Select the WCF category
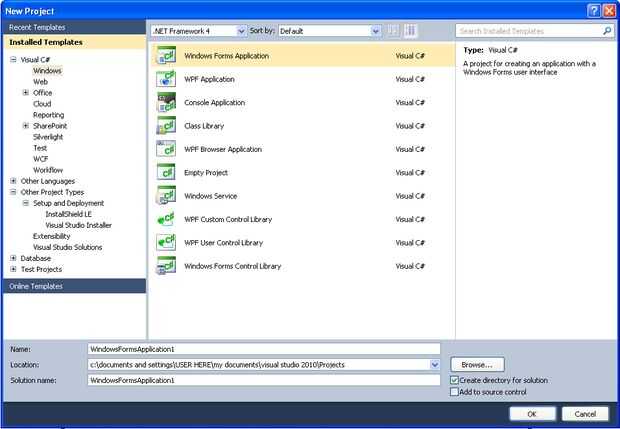Viewport: 620px width, 429px height. 40,159
